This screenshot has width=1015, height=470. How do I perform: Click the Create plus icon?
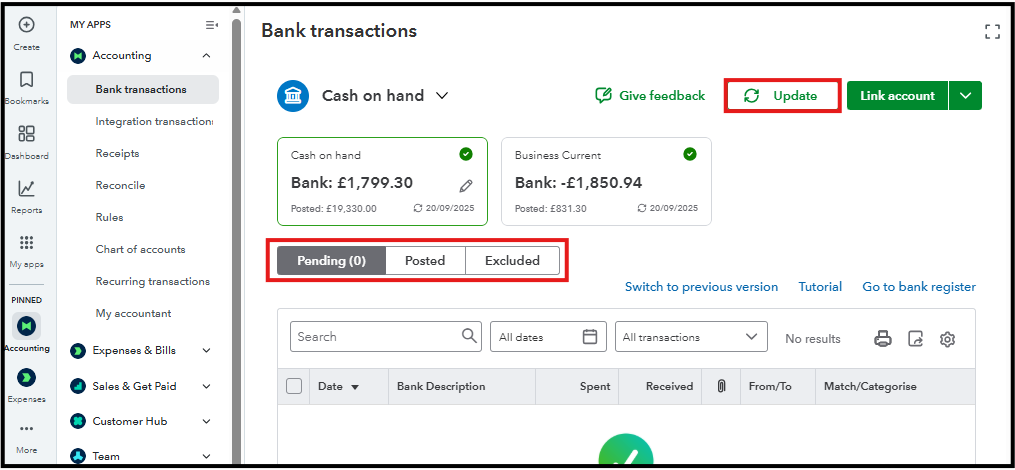pos(27,26)
